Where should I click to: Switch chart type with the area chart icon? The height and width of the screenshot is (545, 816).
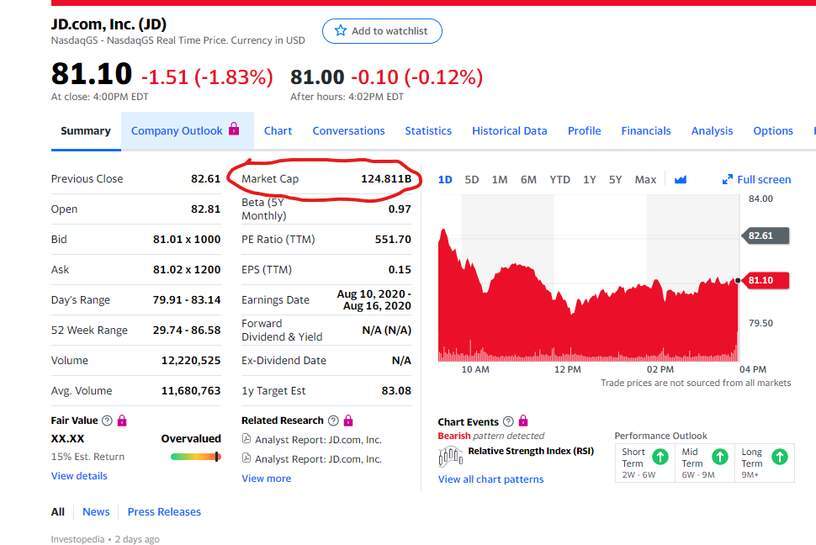point(680,180)
